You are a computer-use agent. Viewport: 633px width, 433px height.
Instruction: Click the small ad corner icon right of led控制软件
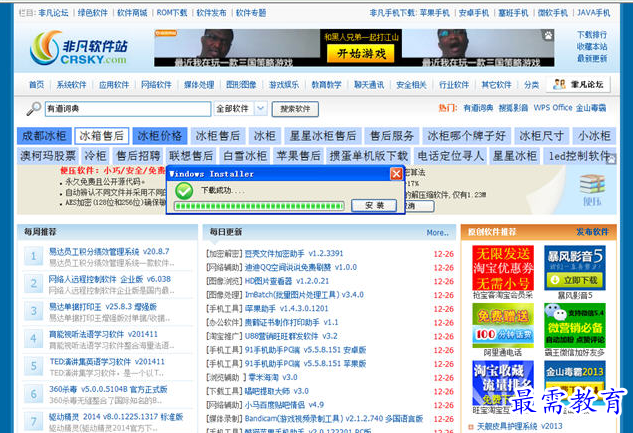pyautogui.click(x=611, y=160)
